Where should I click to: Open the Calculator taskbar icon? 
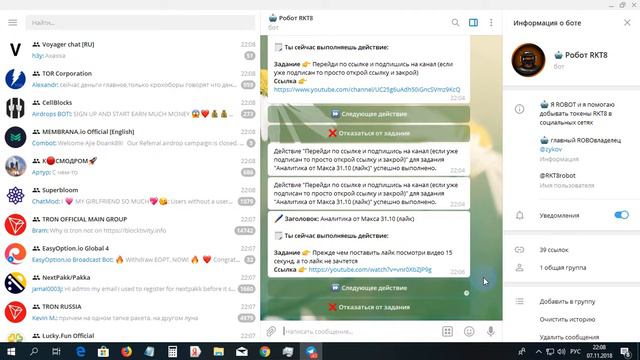click(x=173, y=351)
